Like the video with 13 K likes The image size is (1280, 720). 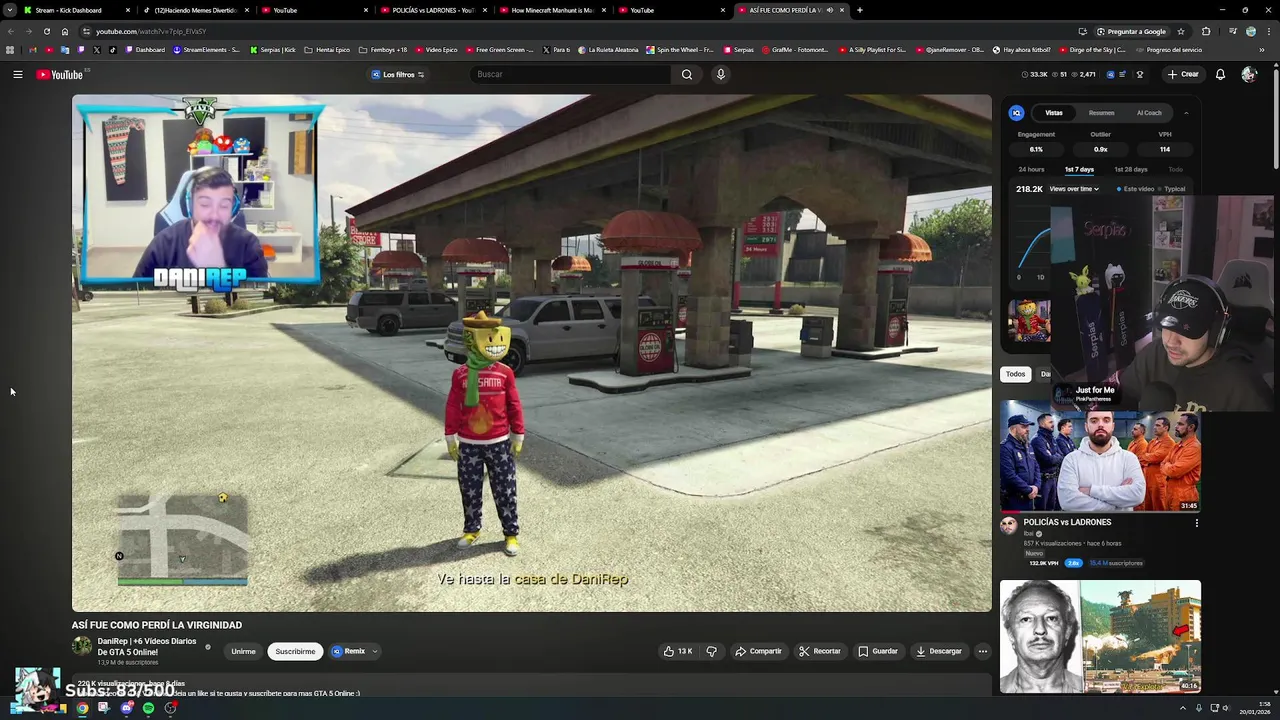[x=678, y=651]
